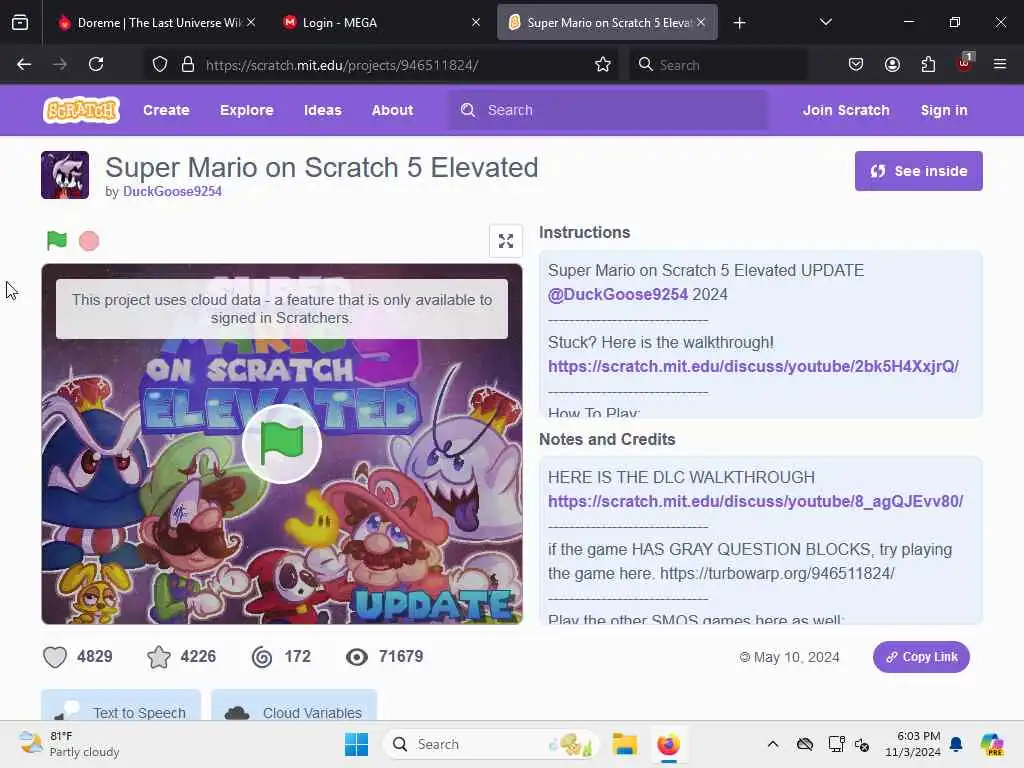Click the project title Super Mario on Scratch 5 Elevated

pyautogui.click(x=321, y=168)
